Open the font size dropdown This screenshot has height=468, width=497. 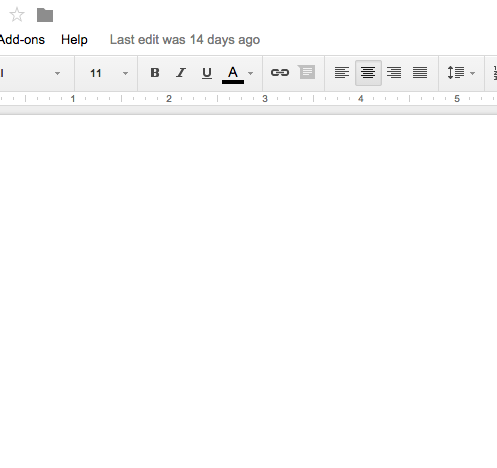pyautogui.click(x=106, y=73)
